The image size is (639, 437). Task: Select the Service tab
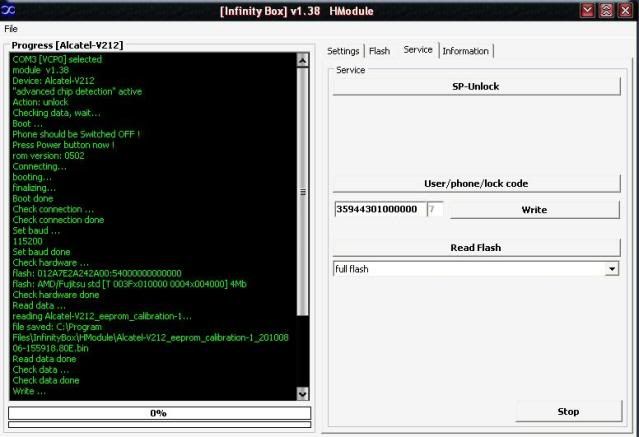[x=417, y=50]
